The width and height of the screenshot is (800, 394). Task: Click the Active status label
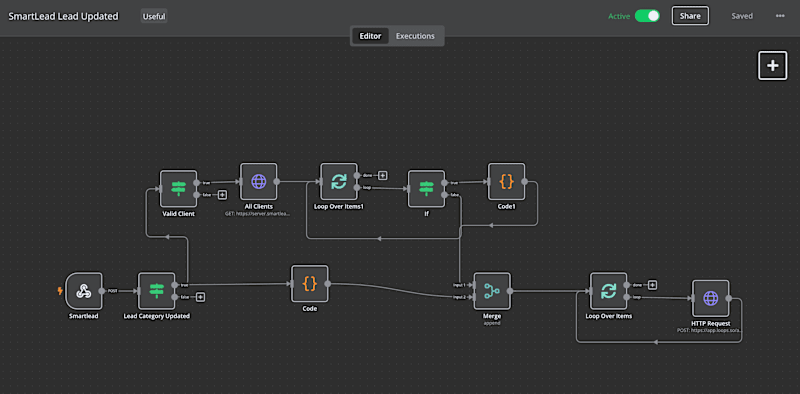[x=619, y=16]
